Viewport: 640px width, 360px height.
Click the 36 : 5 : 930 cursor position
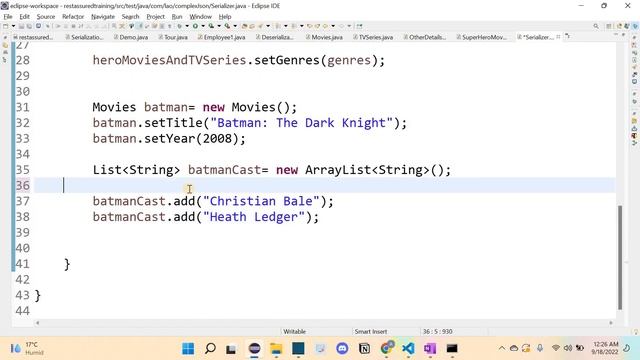[437, 331]
